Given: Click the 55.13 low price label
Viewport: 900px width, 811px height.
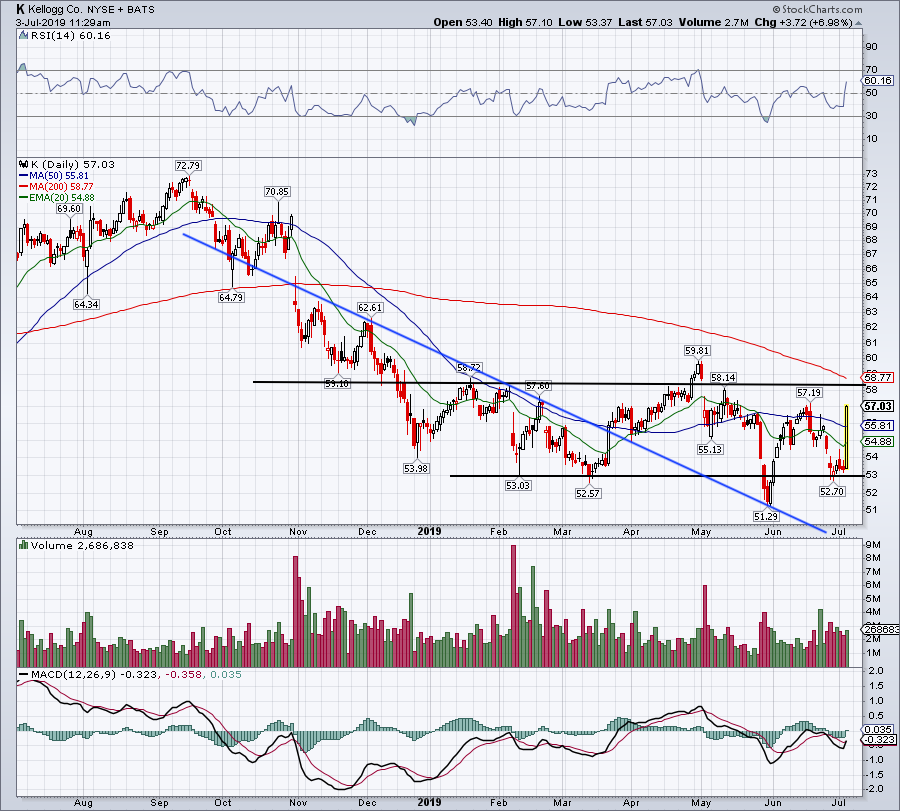Looking at the screenshot, I should 710,449.
